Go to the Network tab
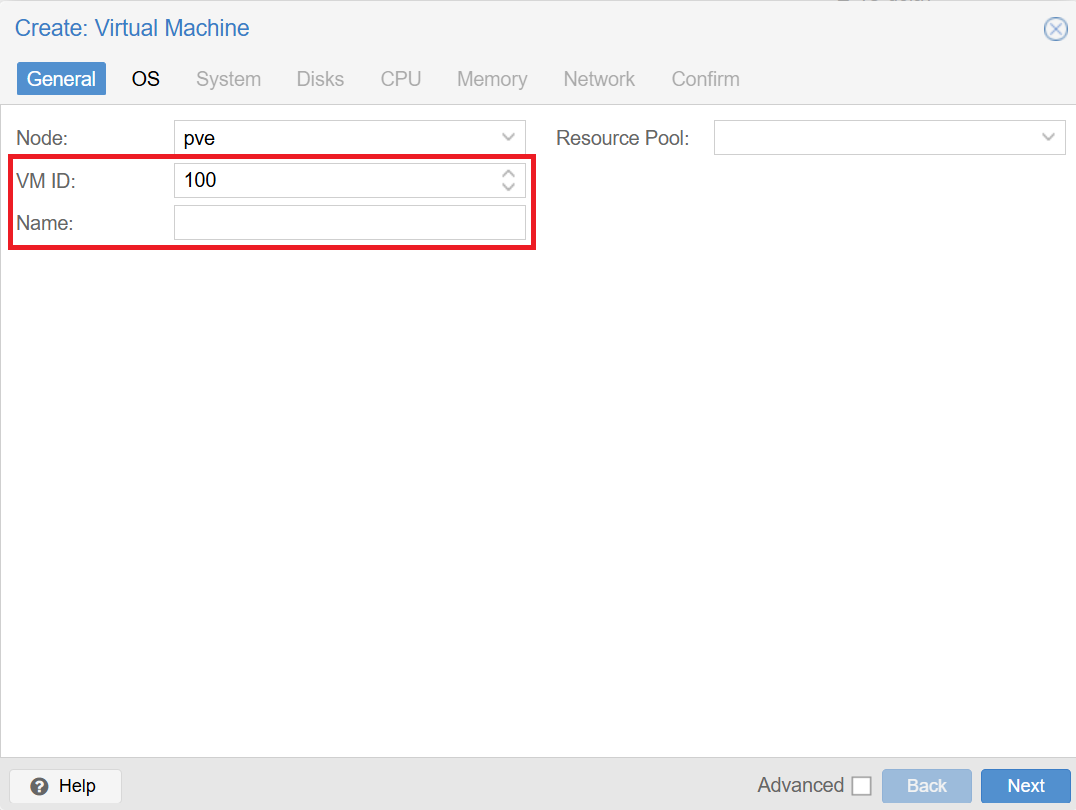Screen dimensions: 1076x810 coord(599,79)
